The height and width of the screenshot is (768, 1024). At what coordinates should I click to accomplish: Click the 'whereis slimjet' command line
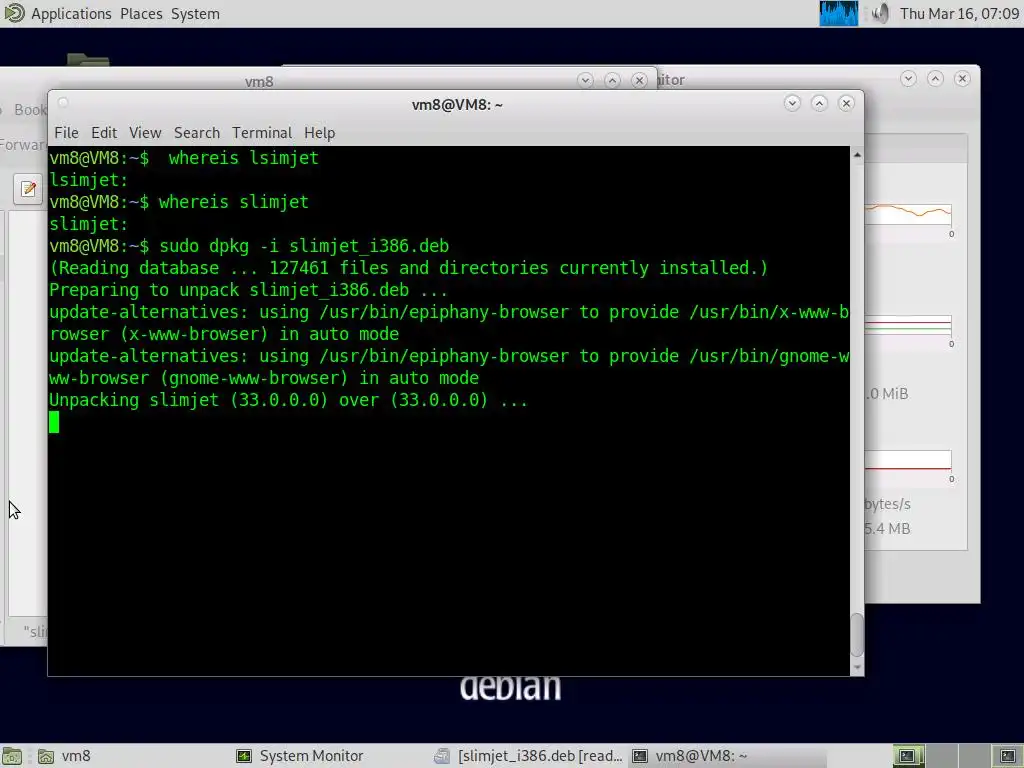pos(179,202)
